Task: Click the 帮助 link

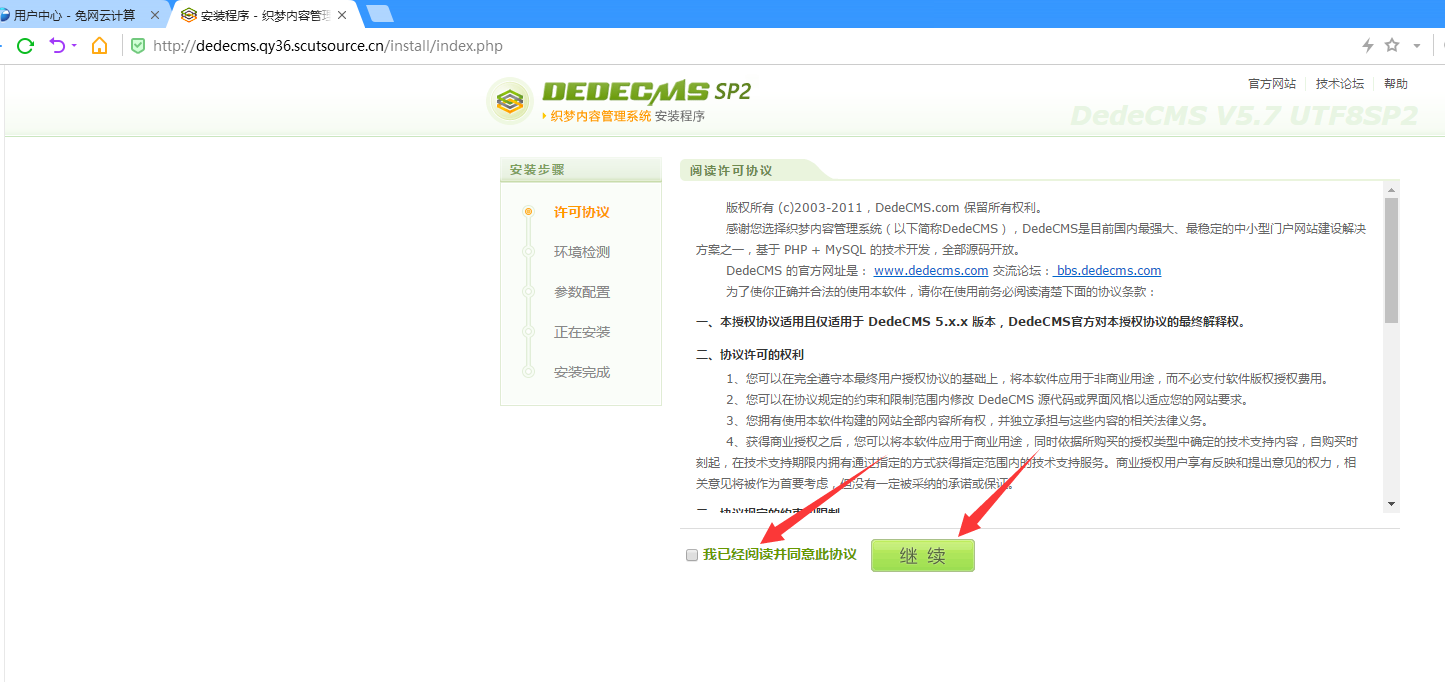Action: pyautogui.click(x=1396, y=83)
